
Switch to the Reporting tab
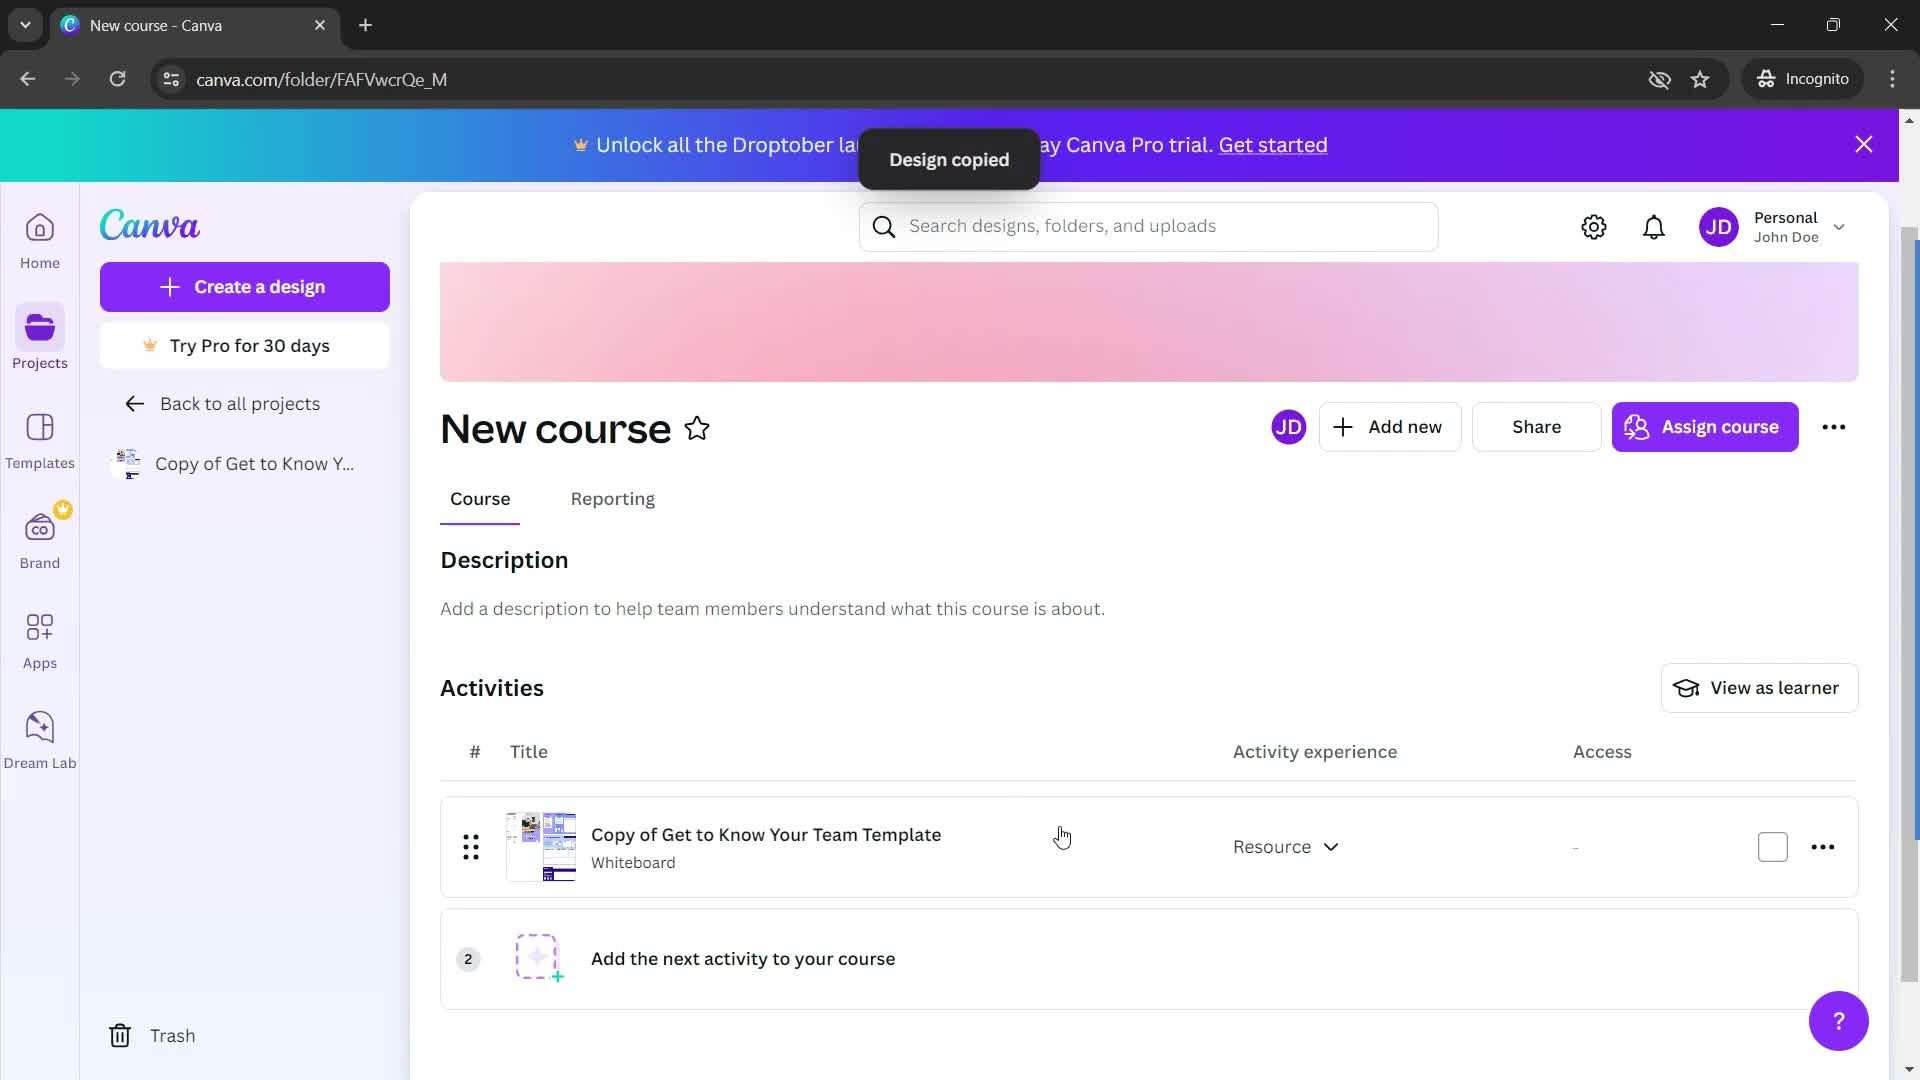point(613,498)
